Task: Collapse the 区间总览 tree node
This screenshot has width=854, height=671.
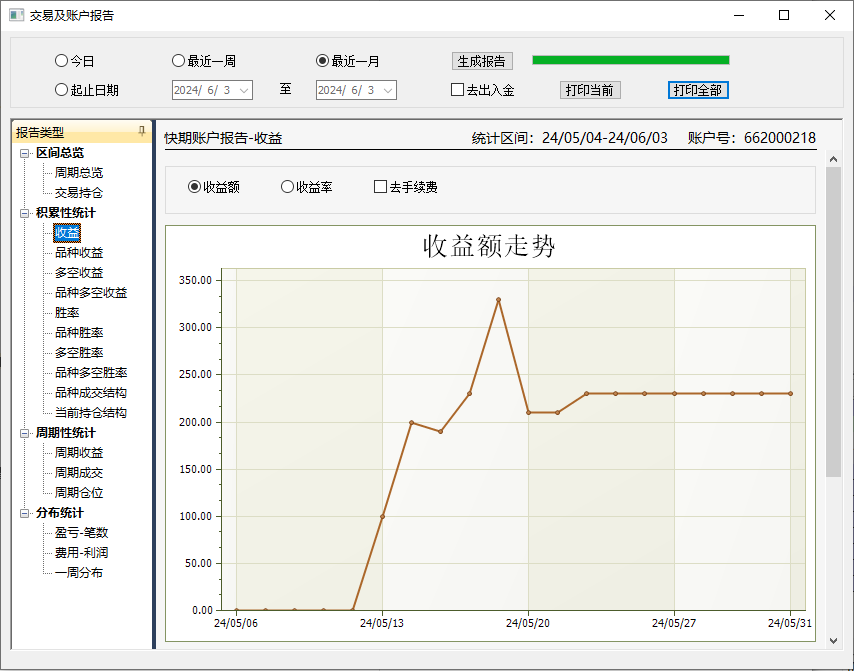Action: tap(25, 153)
